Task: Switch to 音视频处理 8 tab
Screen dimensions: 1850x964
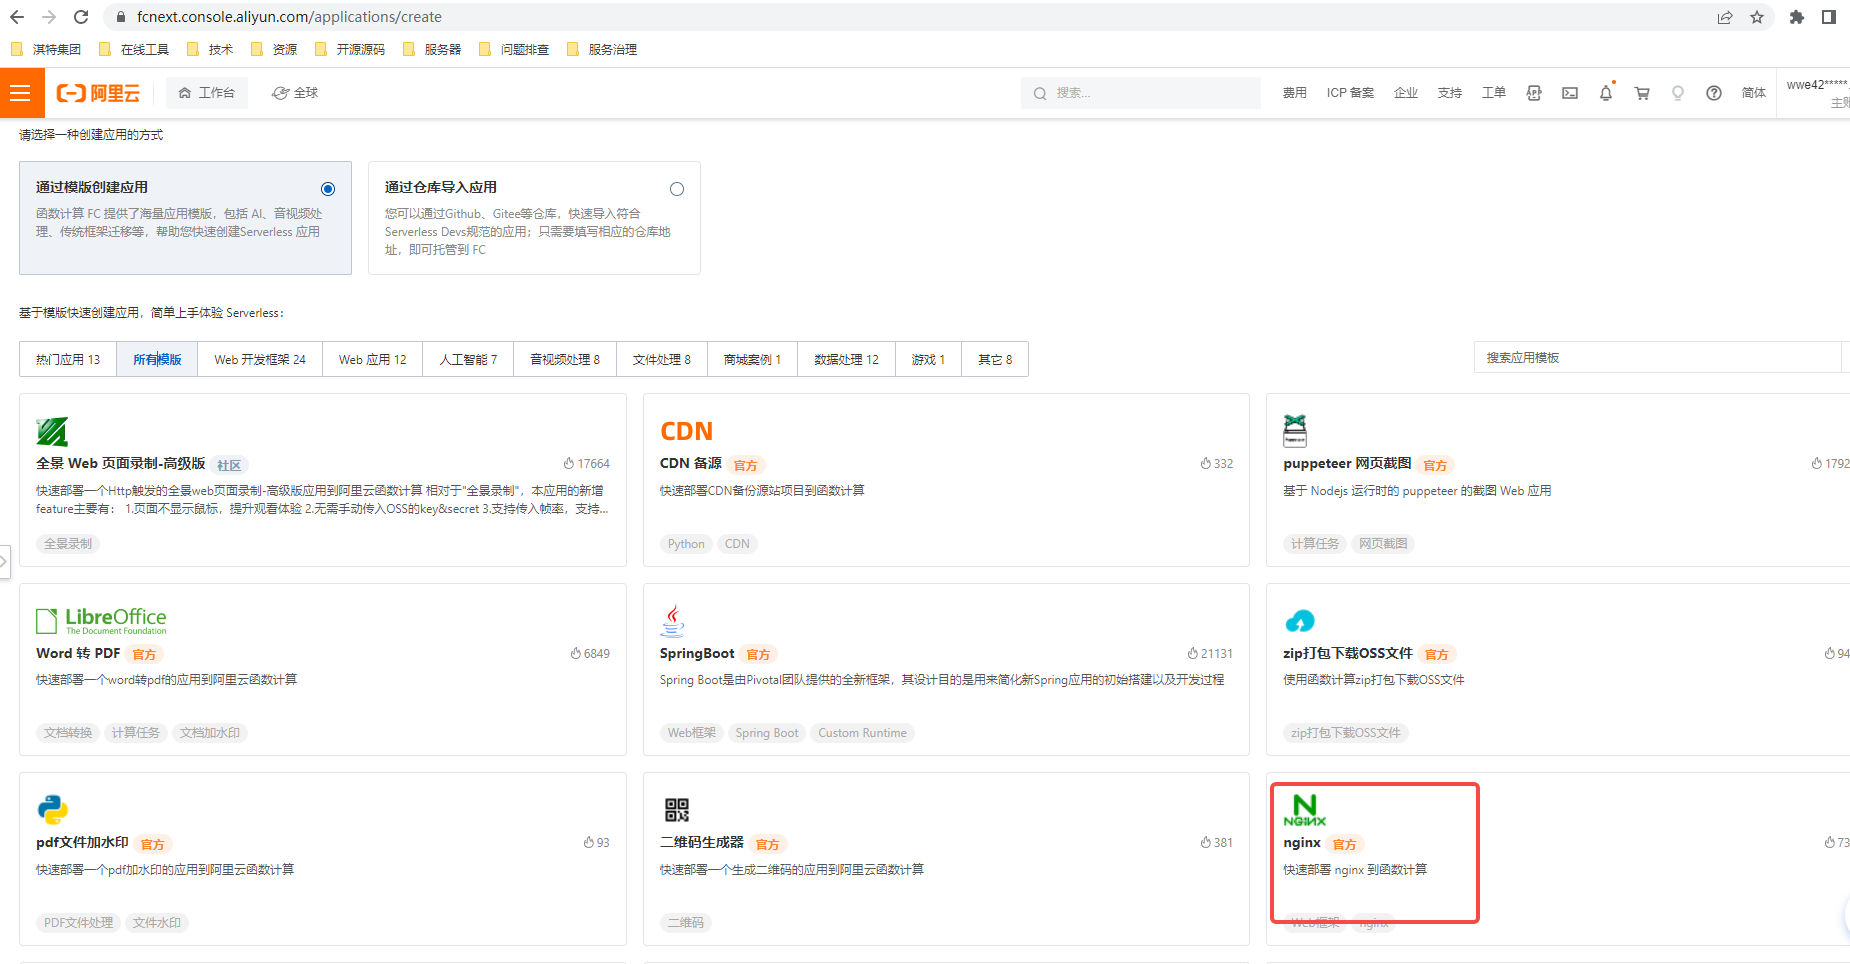Action: point(565,359)
